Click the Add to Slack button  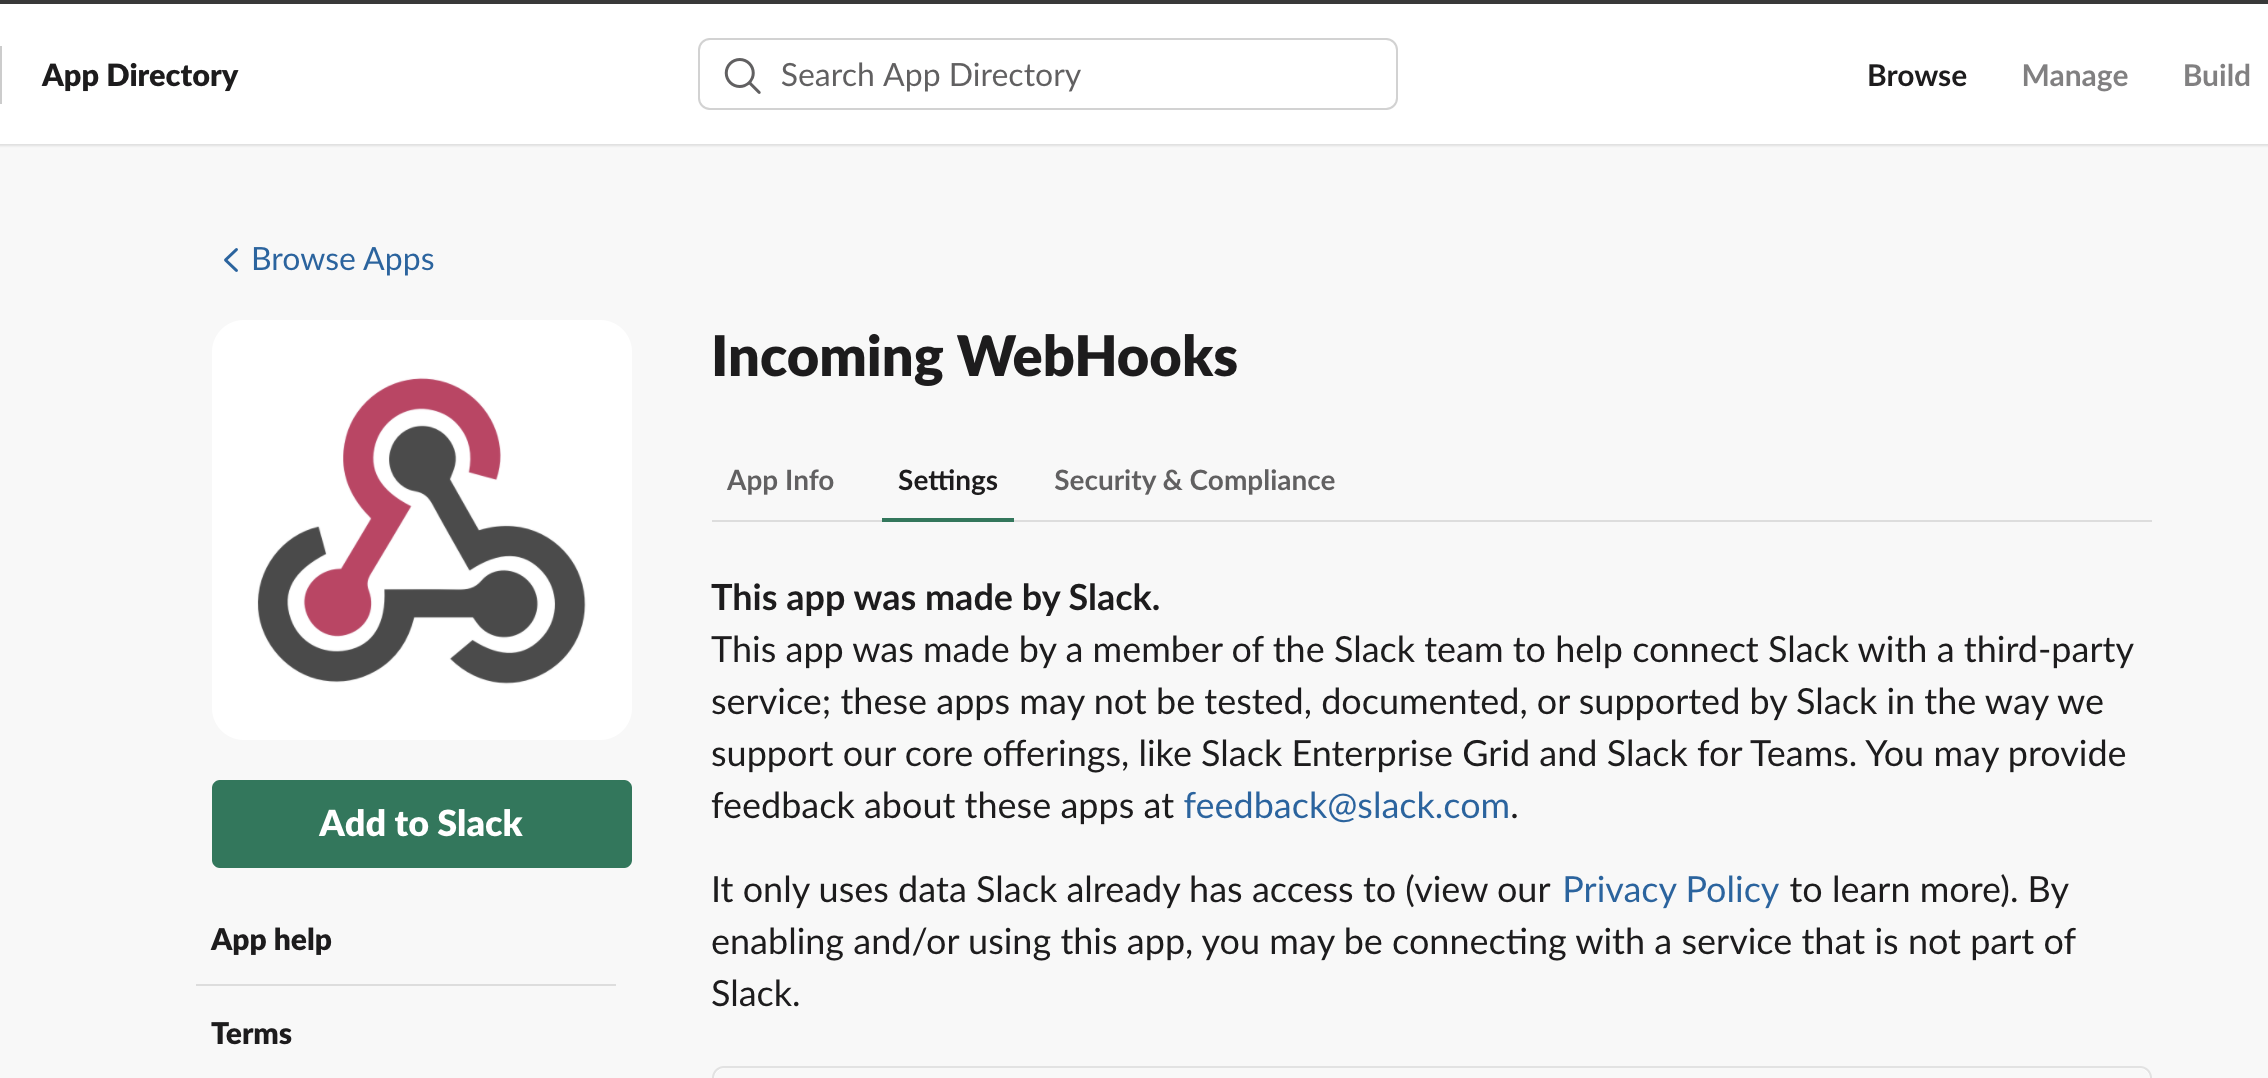(x=421, y=823)
